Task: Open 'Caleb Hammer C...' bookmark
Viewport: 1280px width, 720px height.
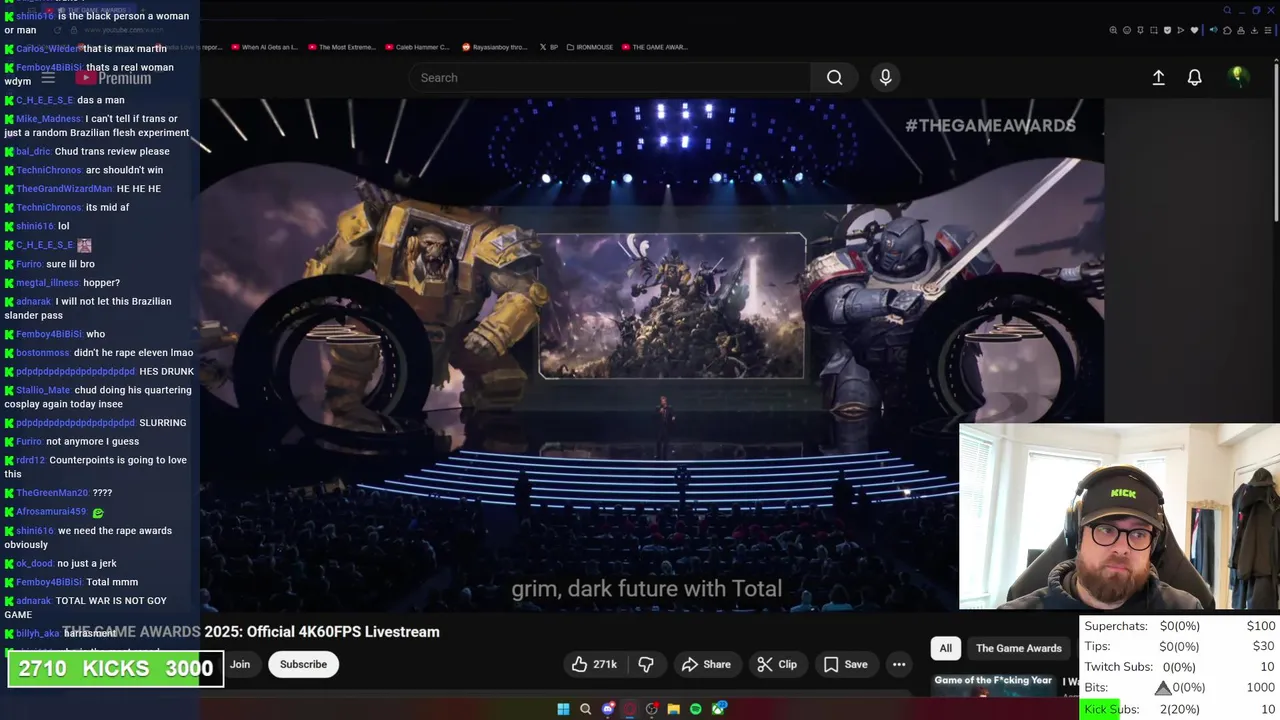Action: click(417, 47)
